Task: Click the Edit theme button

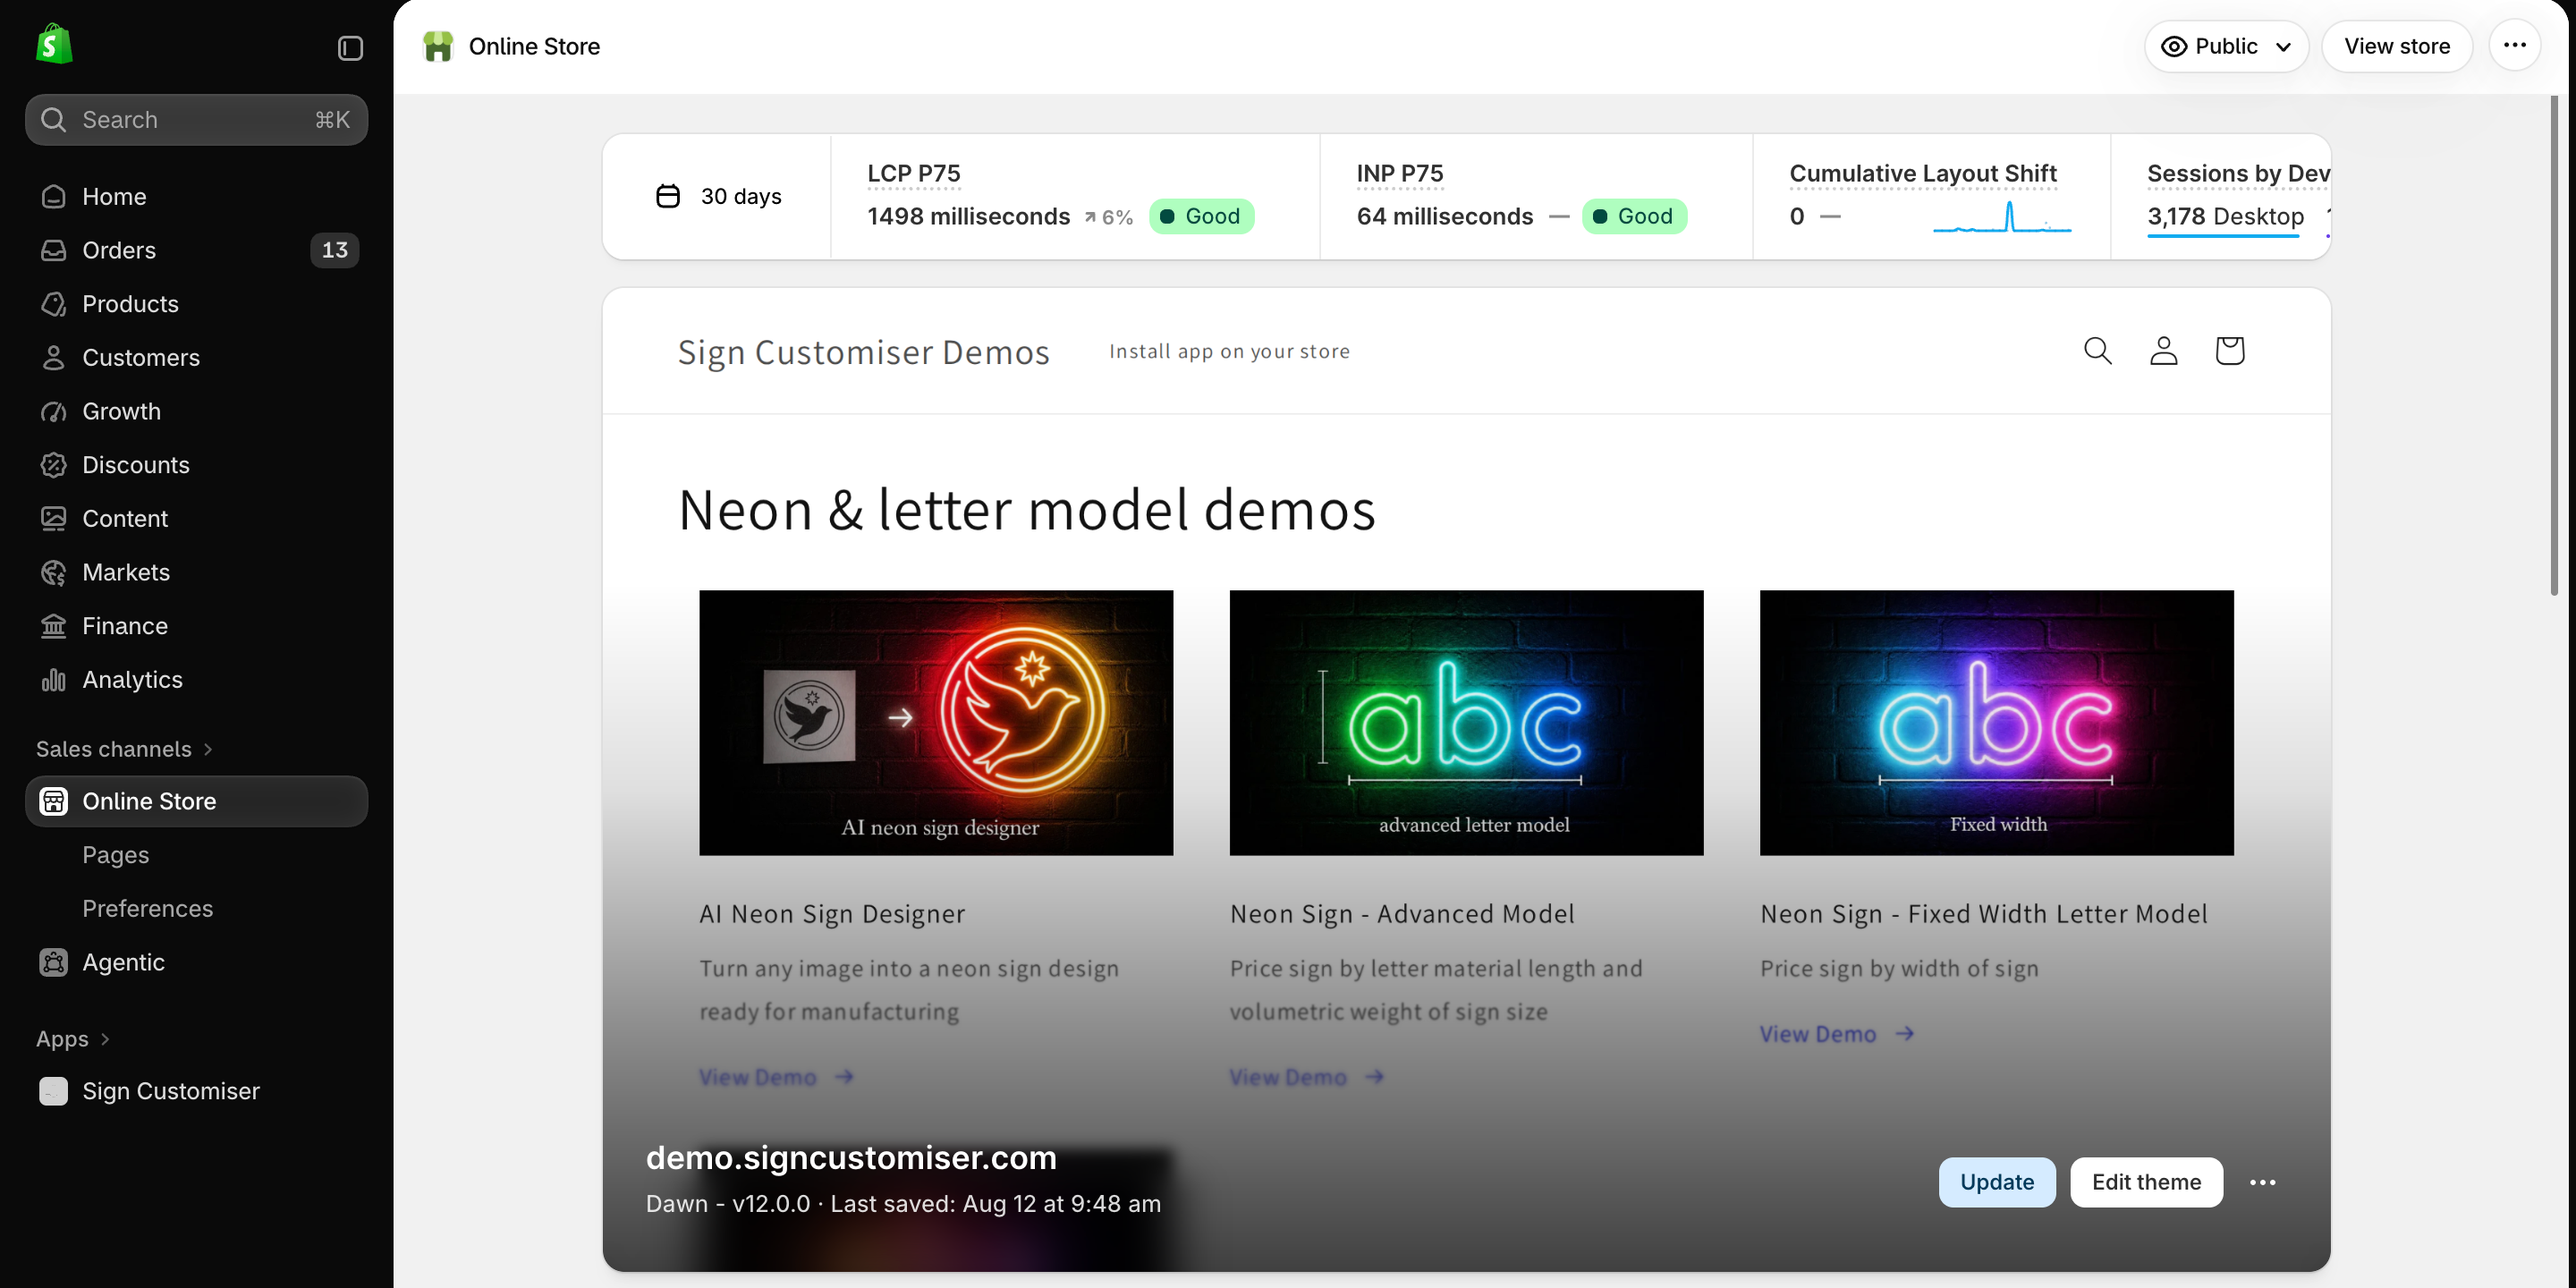Action: (x=2146, y=1182)
